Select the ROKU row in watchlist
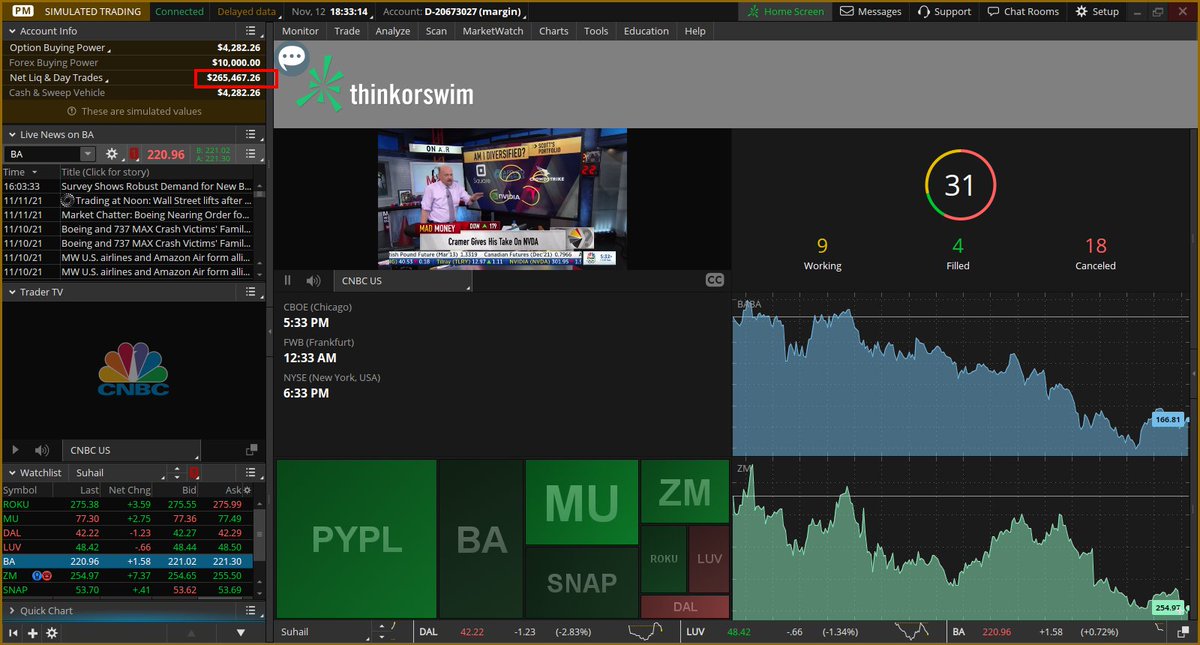Image resolution: width=1200 pixels, height=645 pixels. (126, 505)
